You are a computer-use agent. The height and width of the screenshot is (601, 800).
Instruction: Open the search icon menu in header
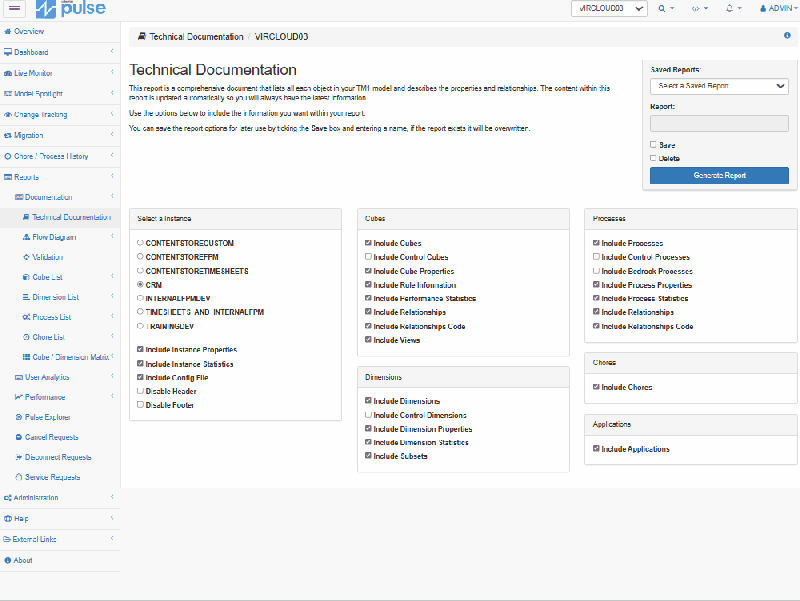[666, 8]
